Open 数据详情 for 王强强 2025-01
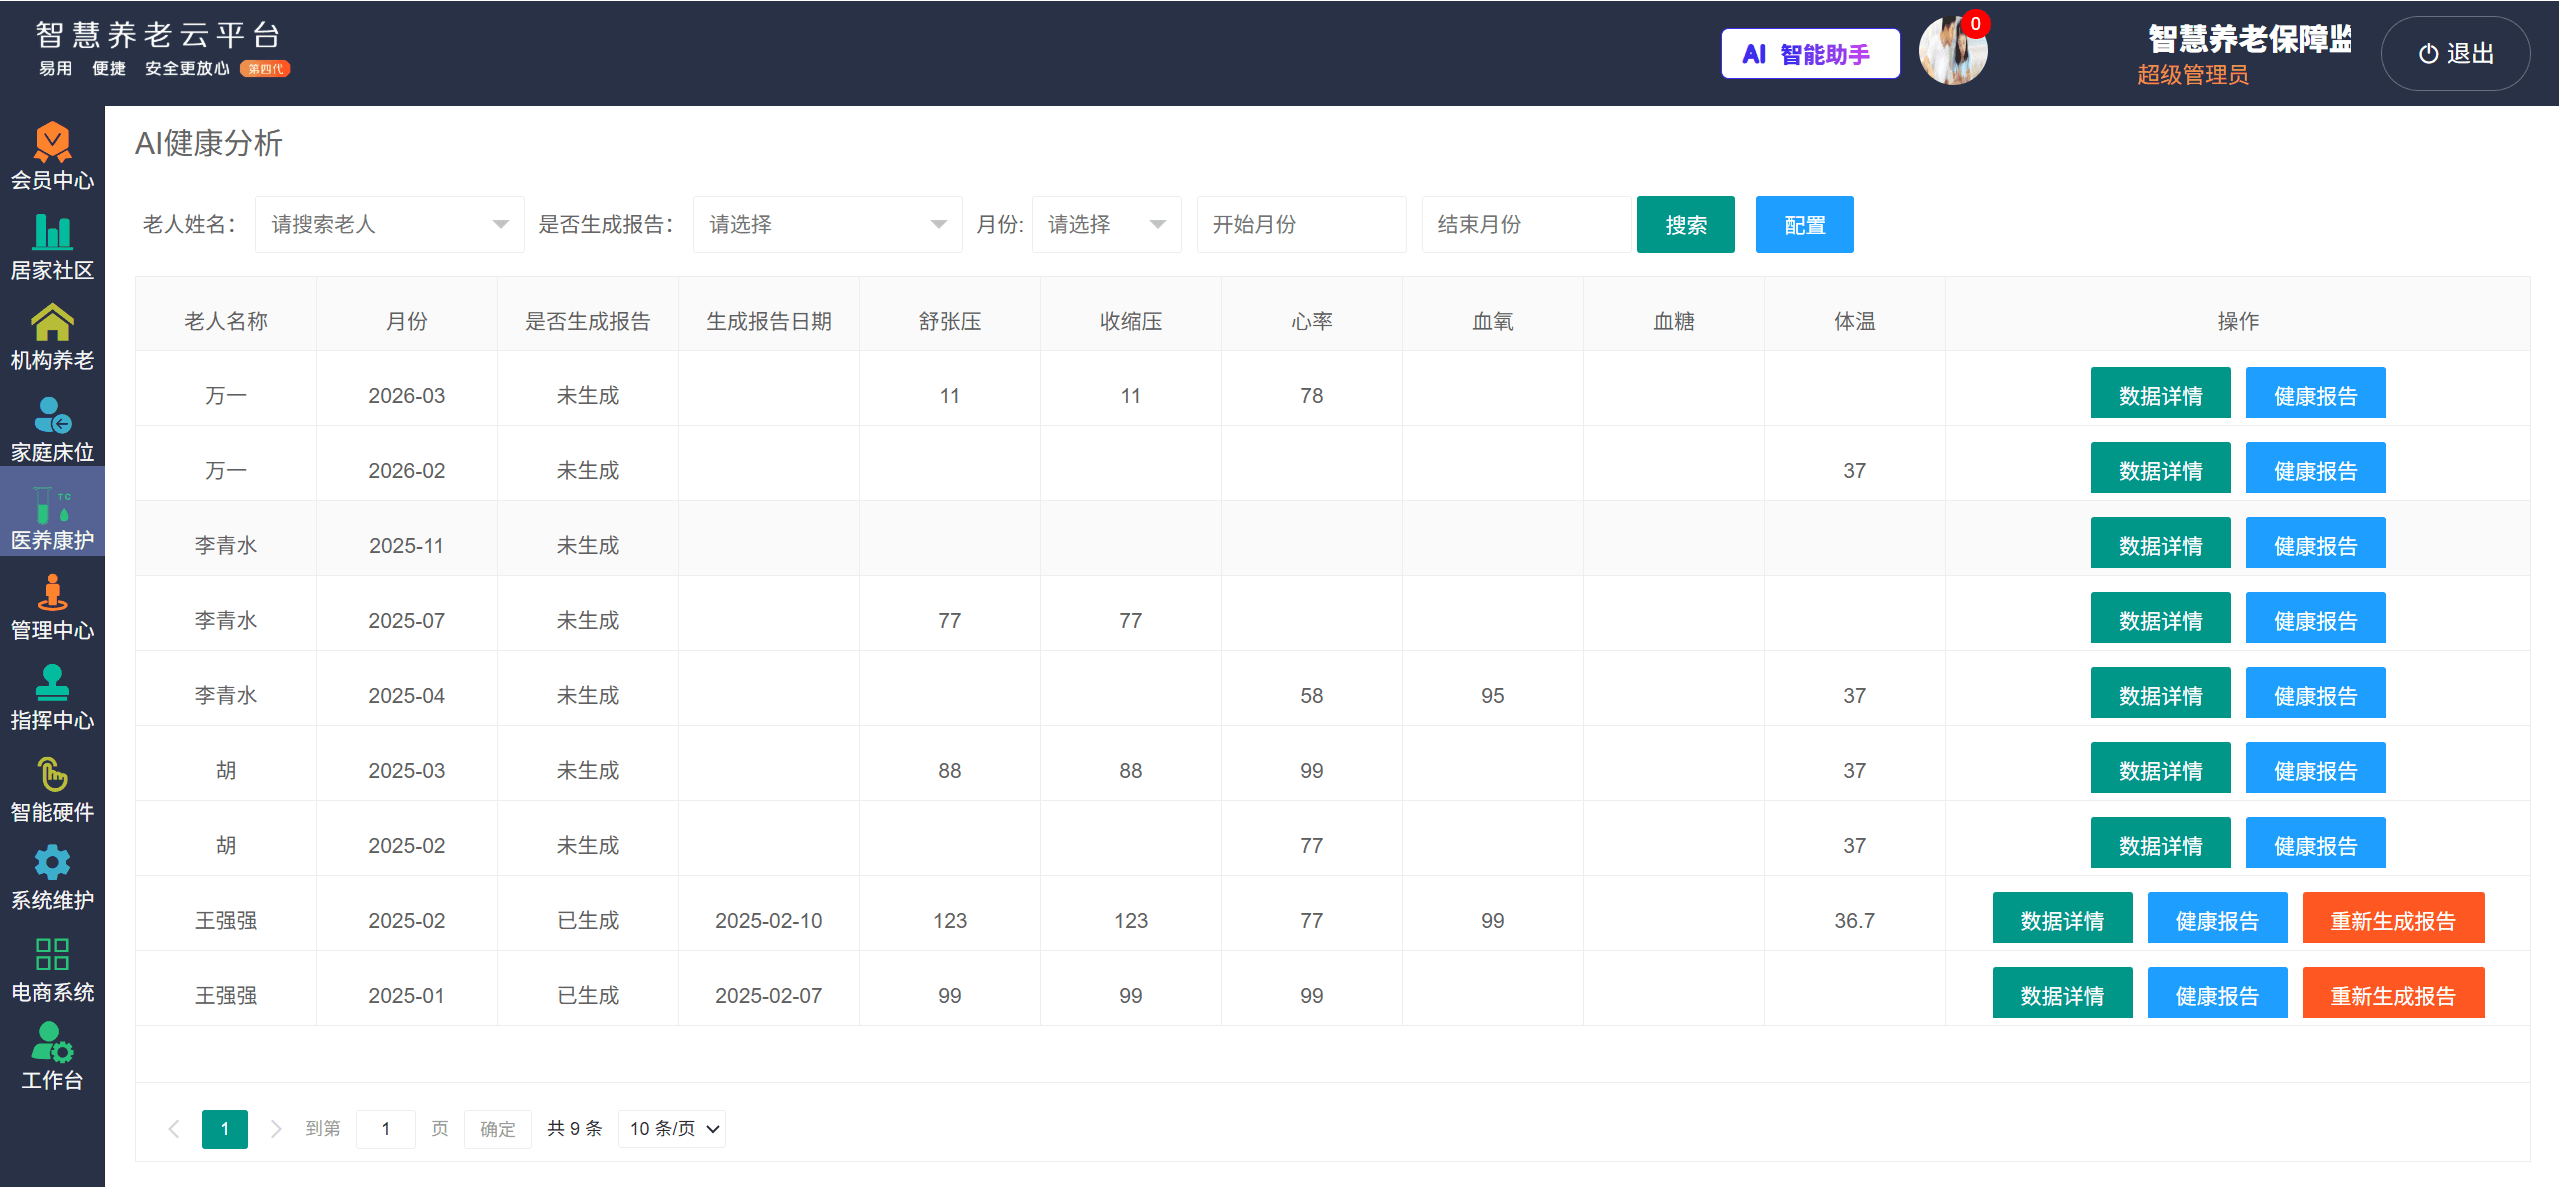The width and height of the screenshot is (2559, 1187). 2062,995
